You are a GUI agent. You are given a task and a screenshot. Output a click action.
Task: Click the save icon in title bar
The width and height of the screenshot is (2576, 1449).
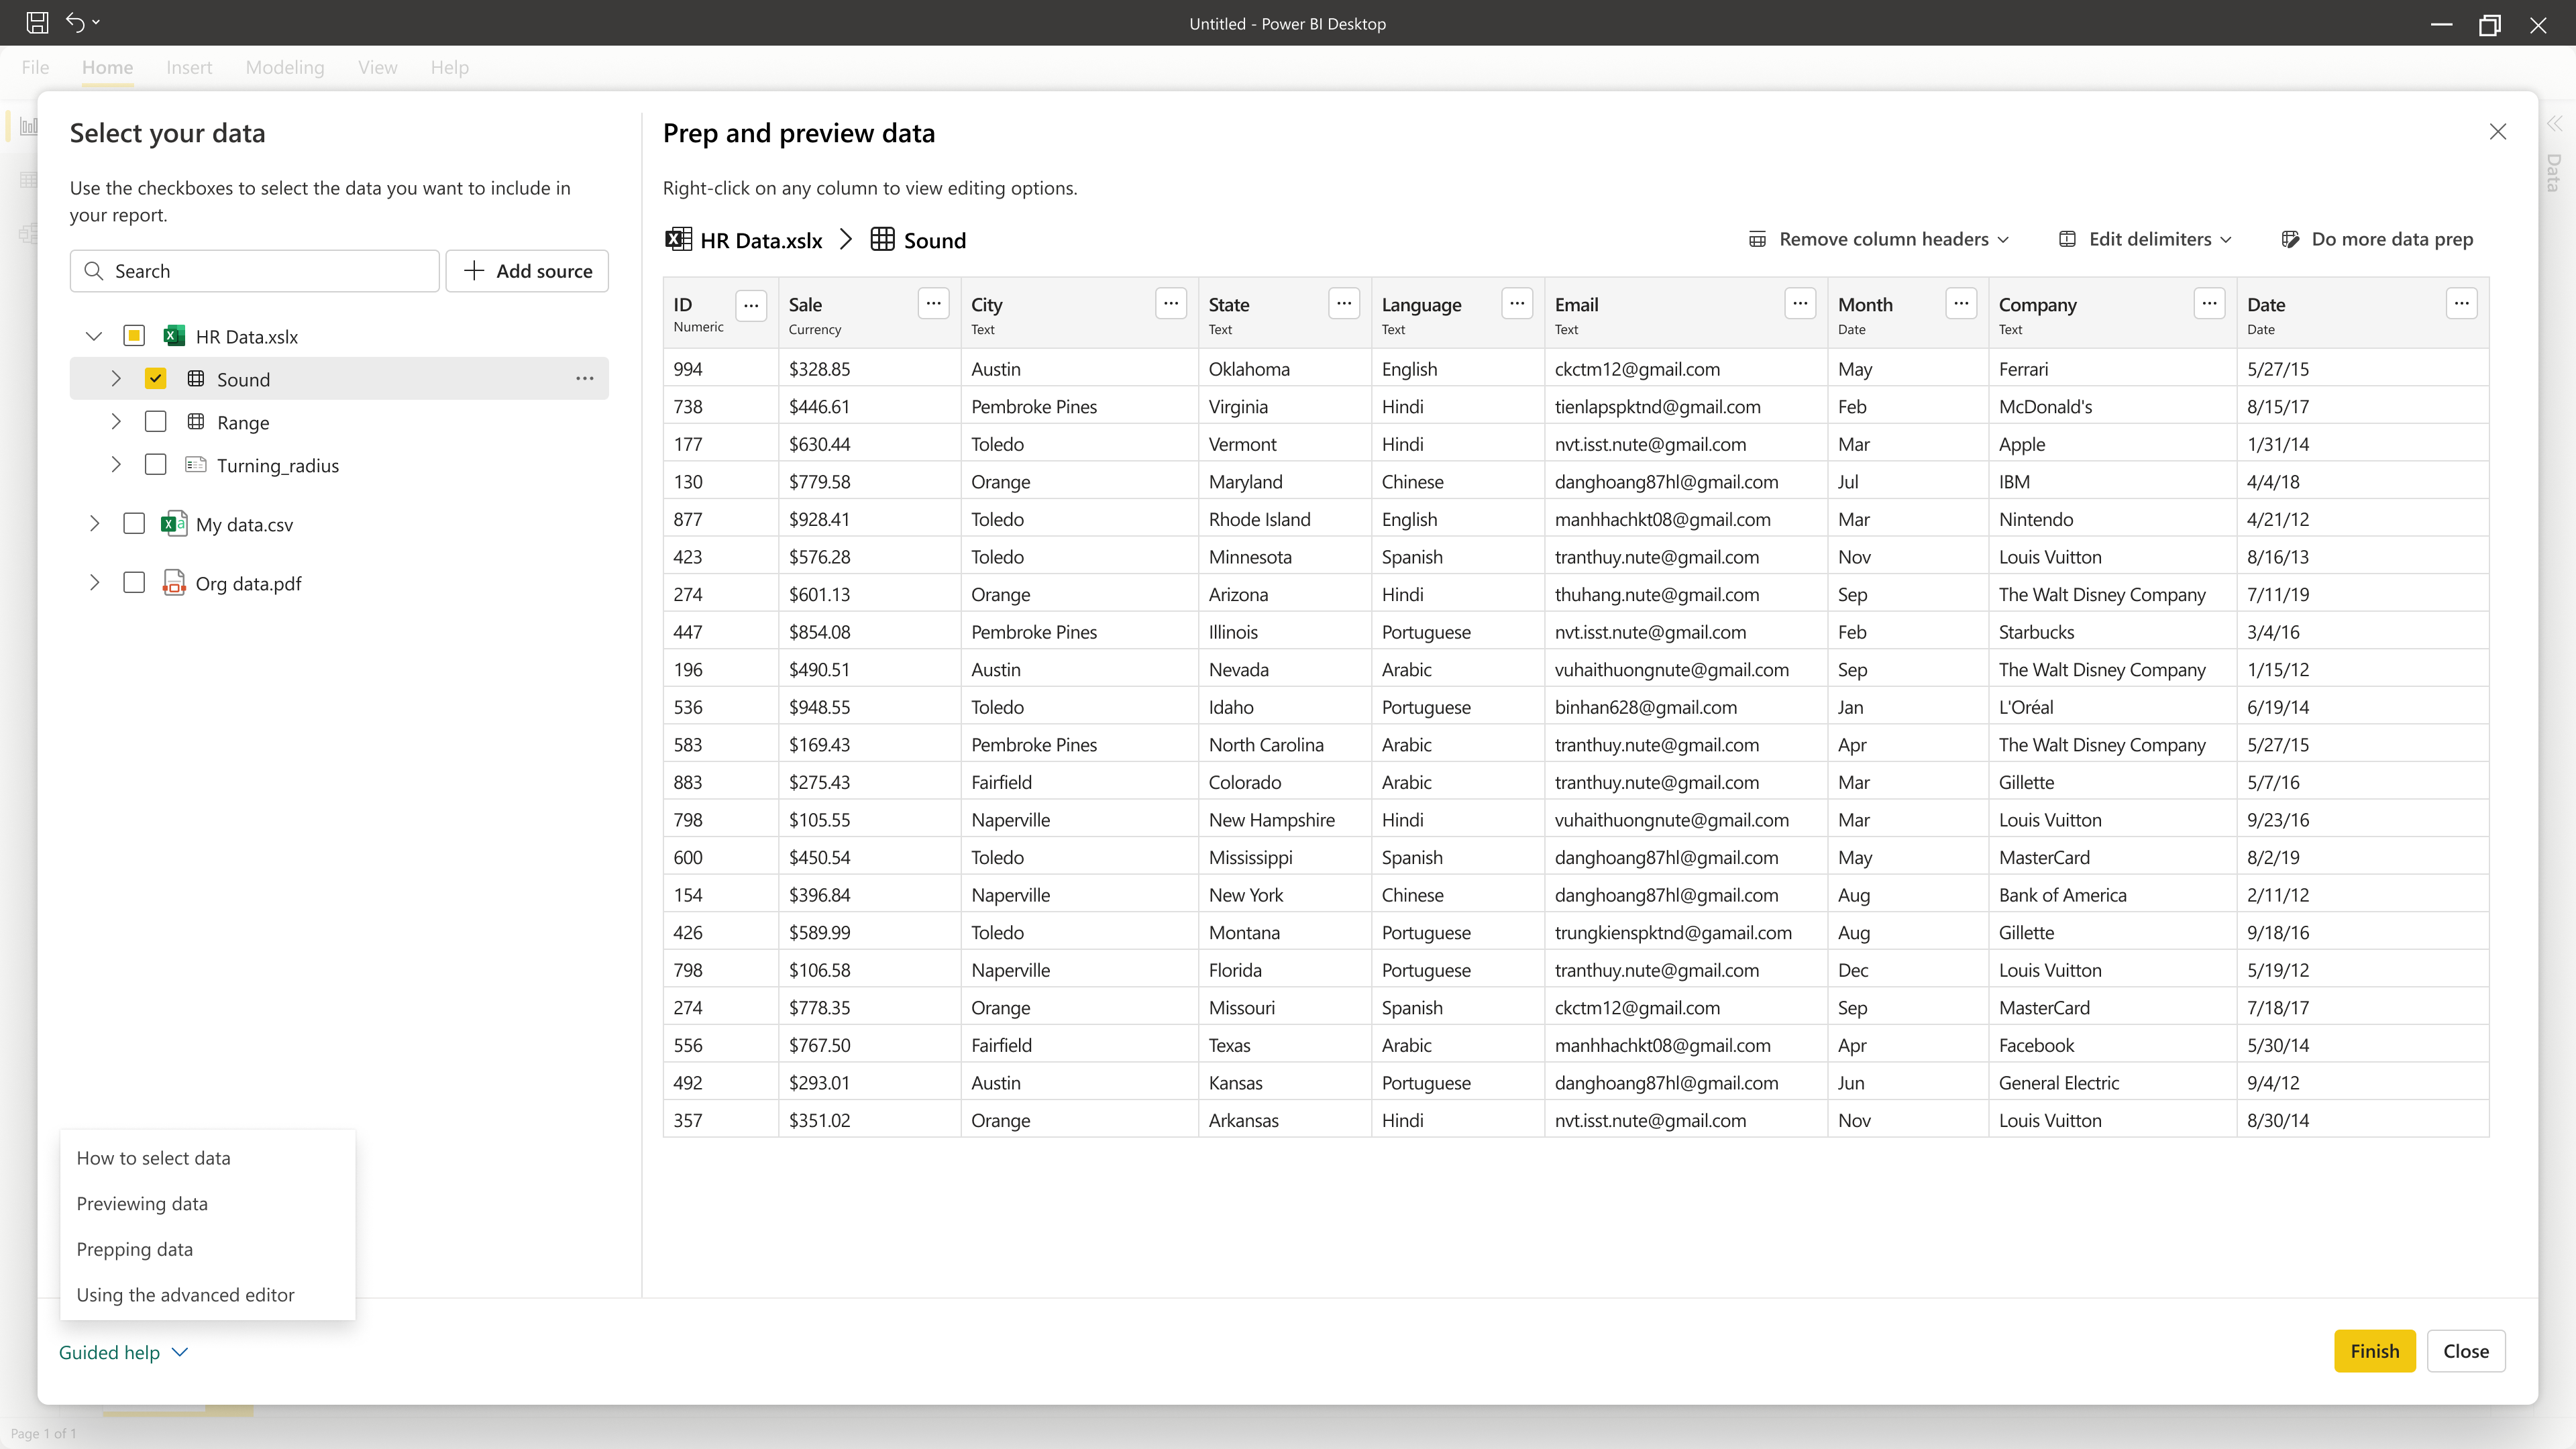coord(37,22)
